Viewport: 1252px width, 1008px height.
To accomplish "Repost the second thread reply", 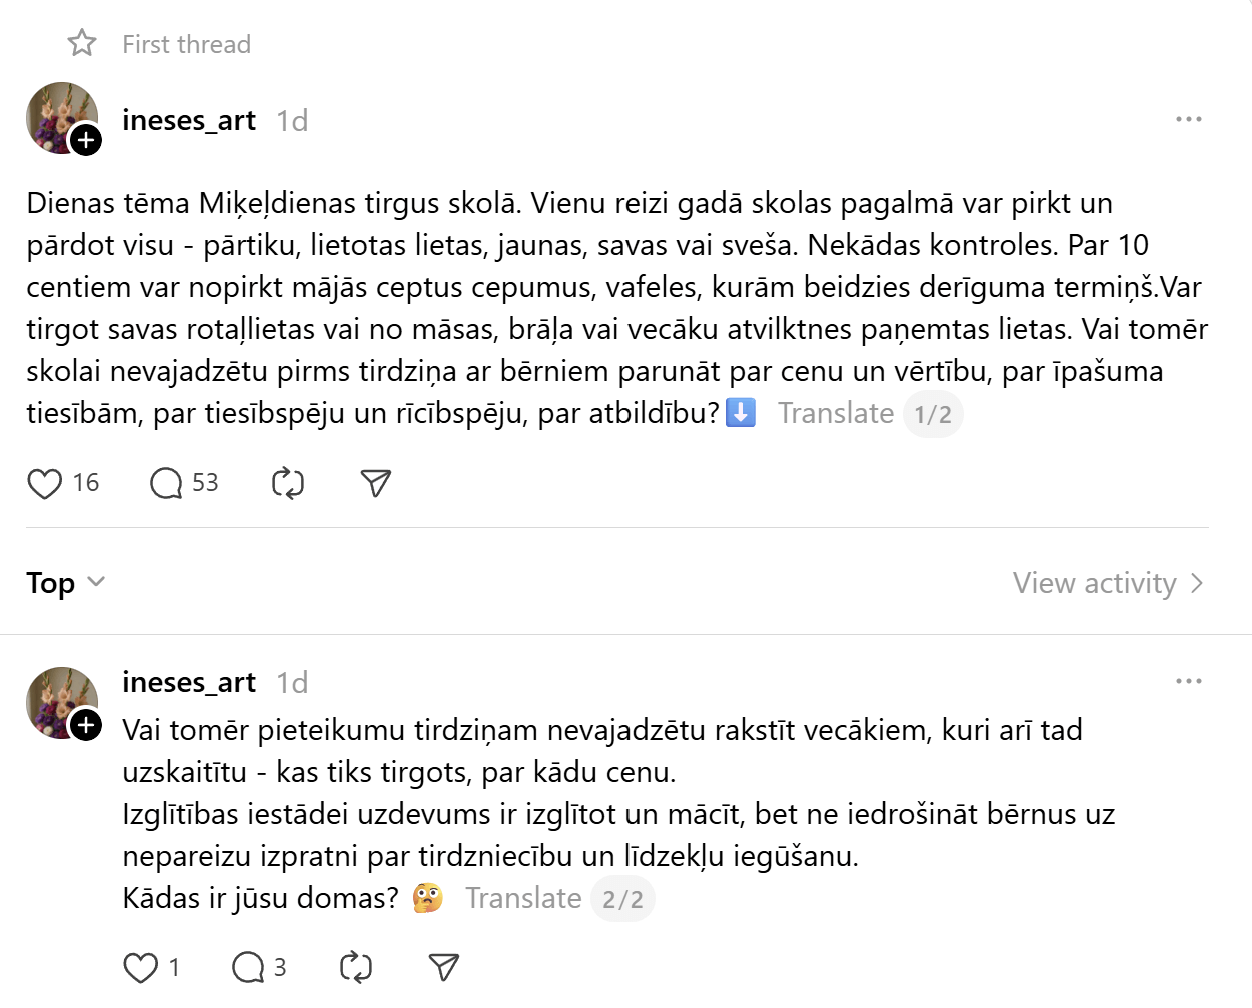I will coord(356,968).
